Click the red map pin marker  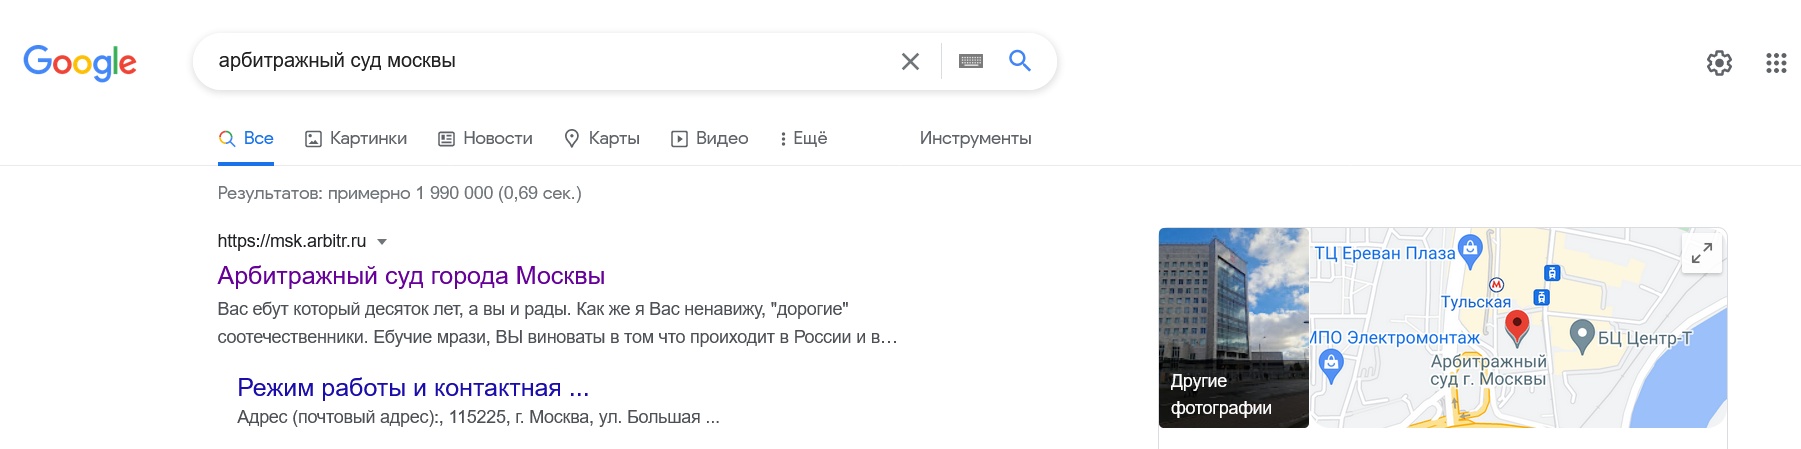pos(1517,325)
